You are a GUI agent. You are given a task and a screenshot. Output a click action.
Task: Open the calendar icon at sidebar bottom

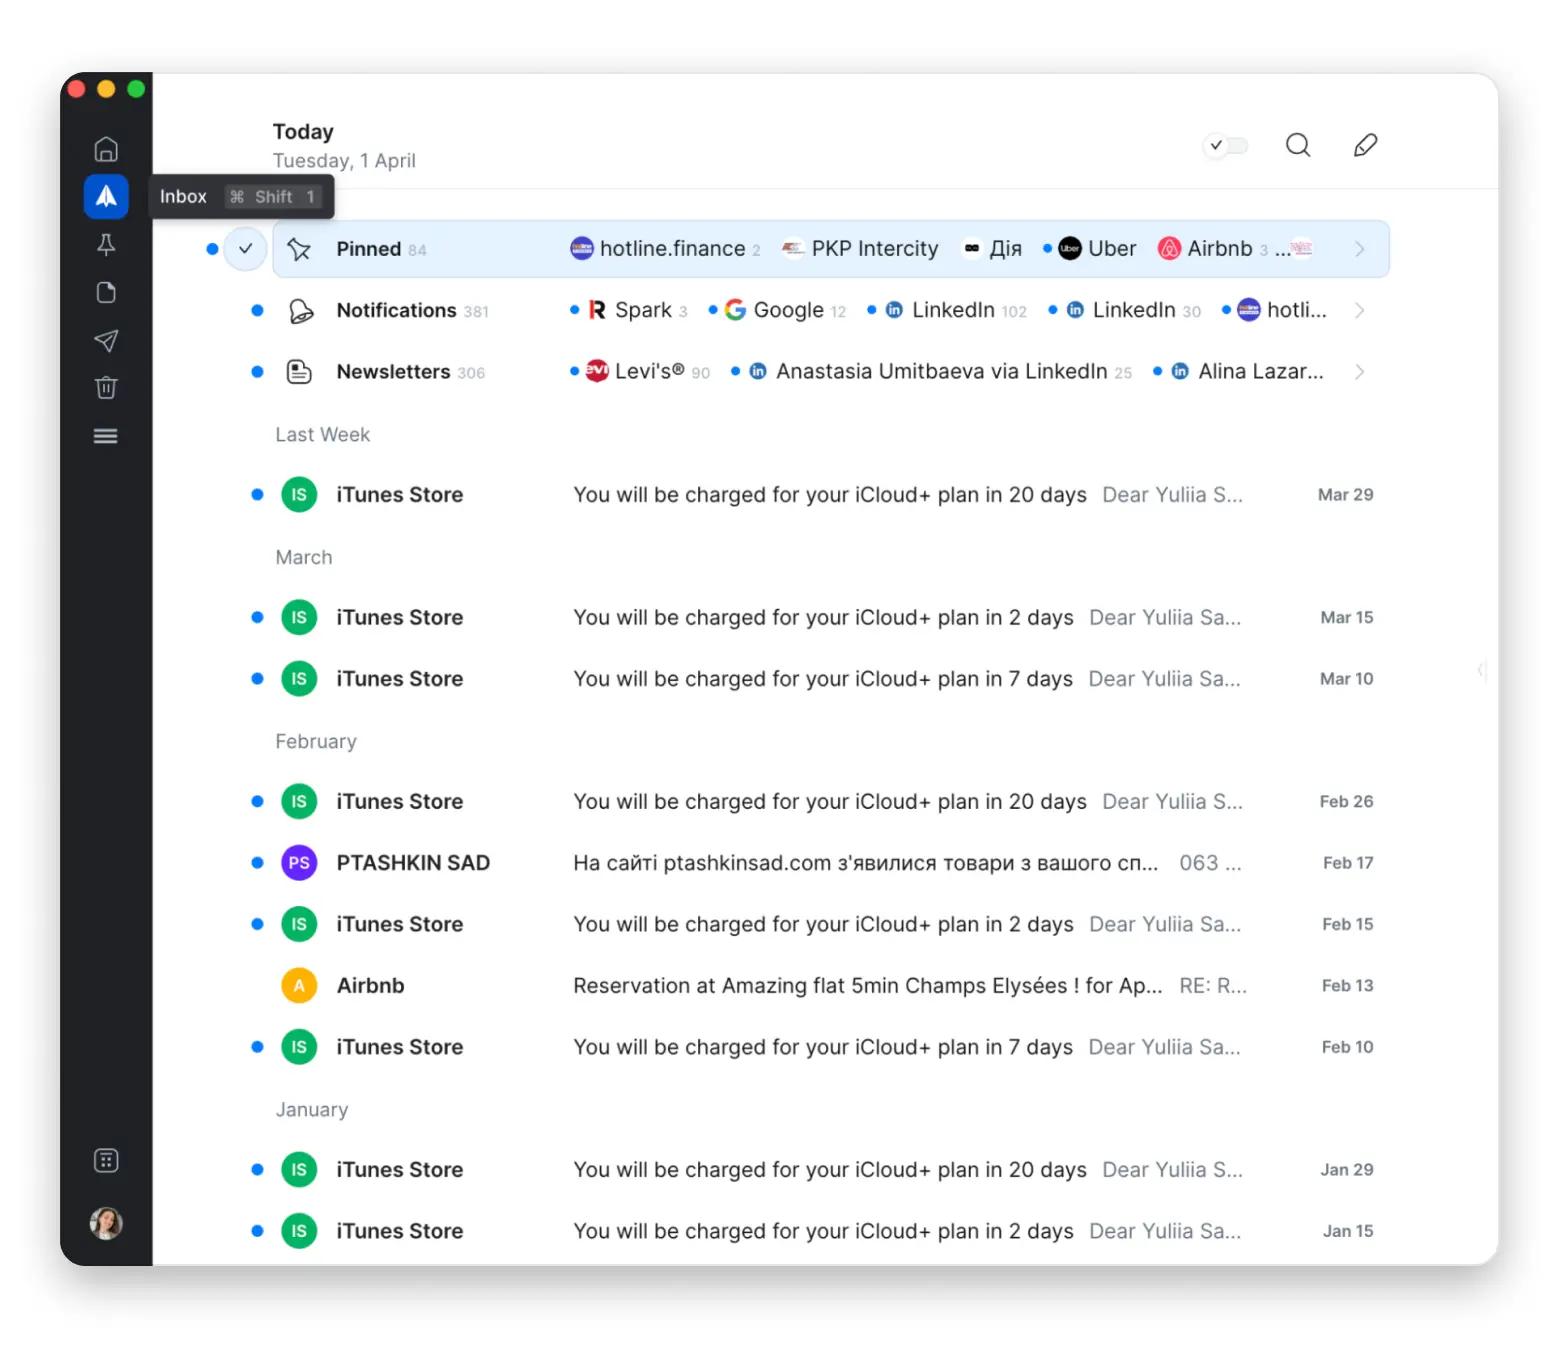click(106, 1160)
